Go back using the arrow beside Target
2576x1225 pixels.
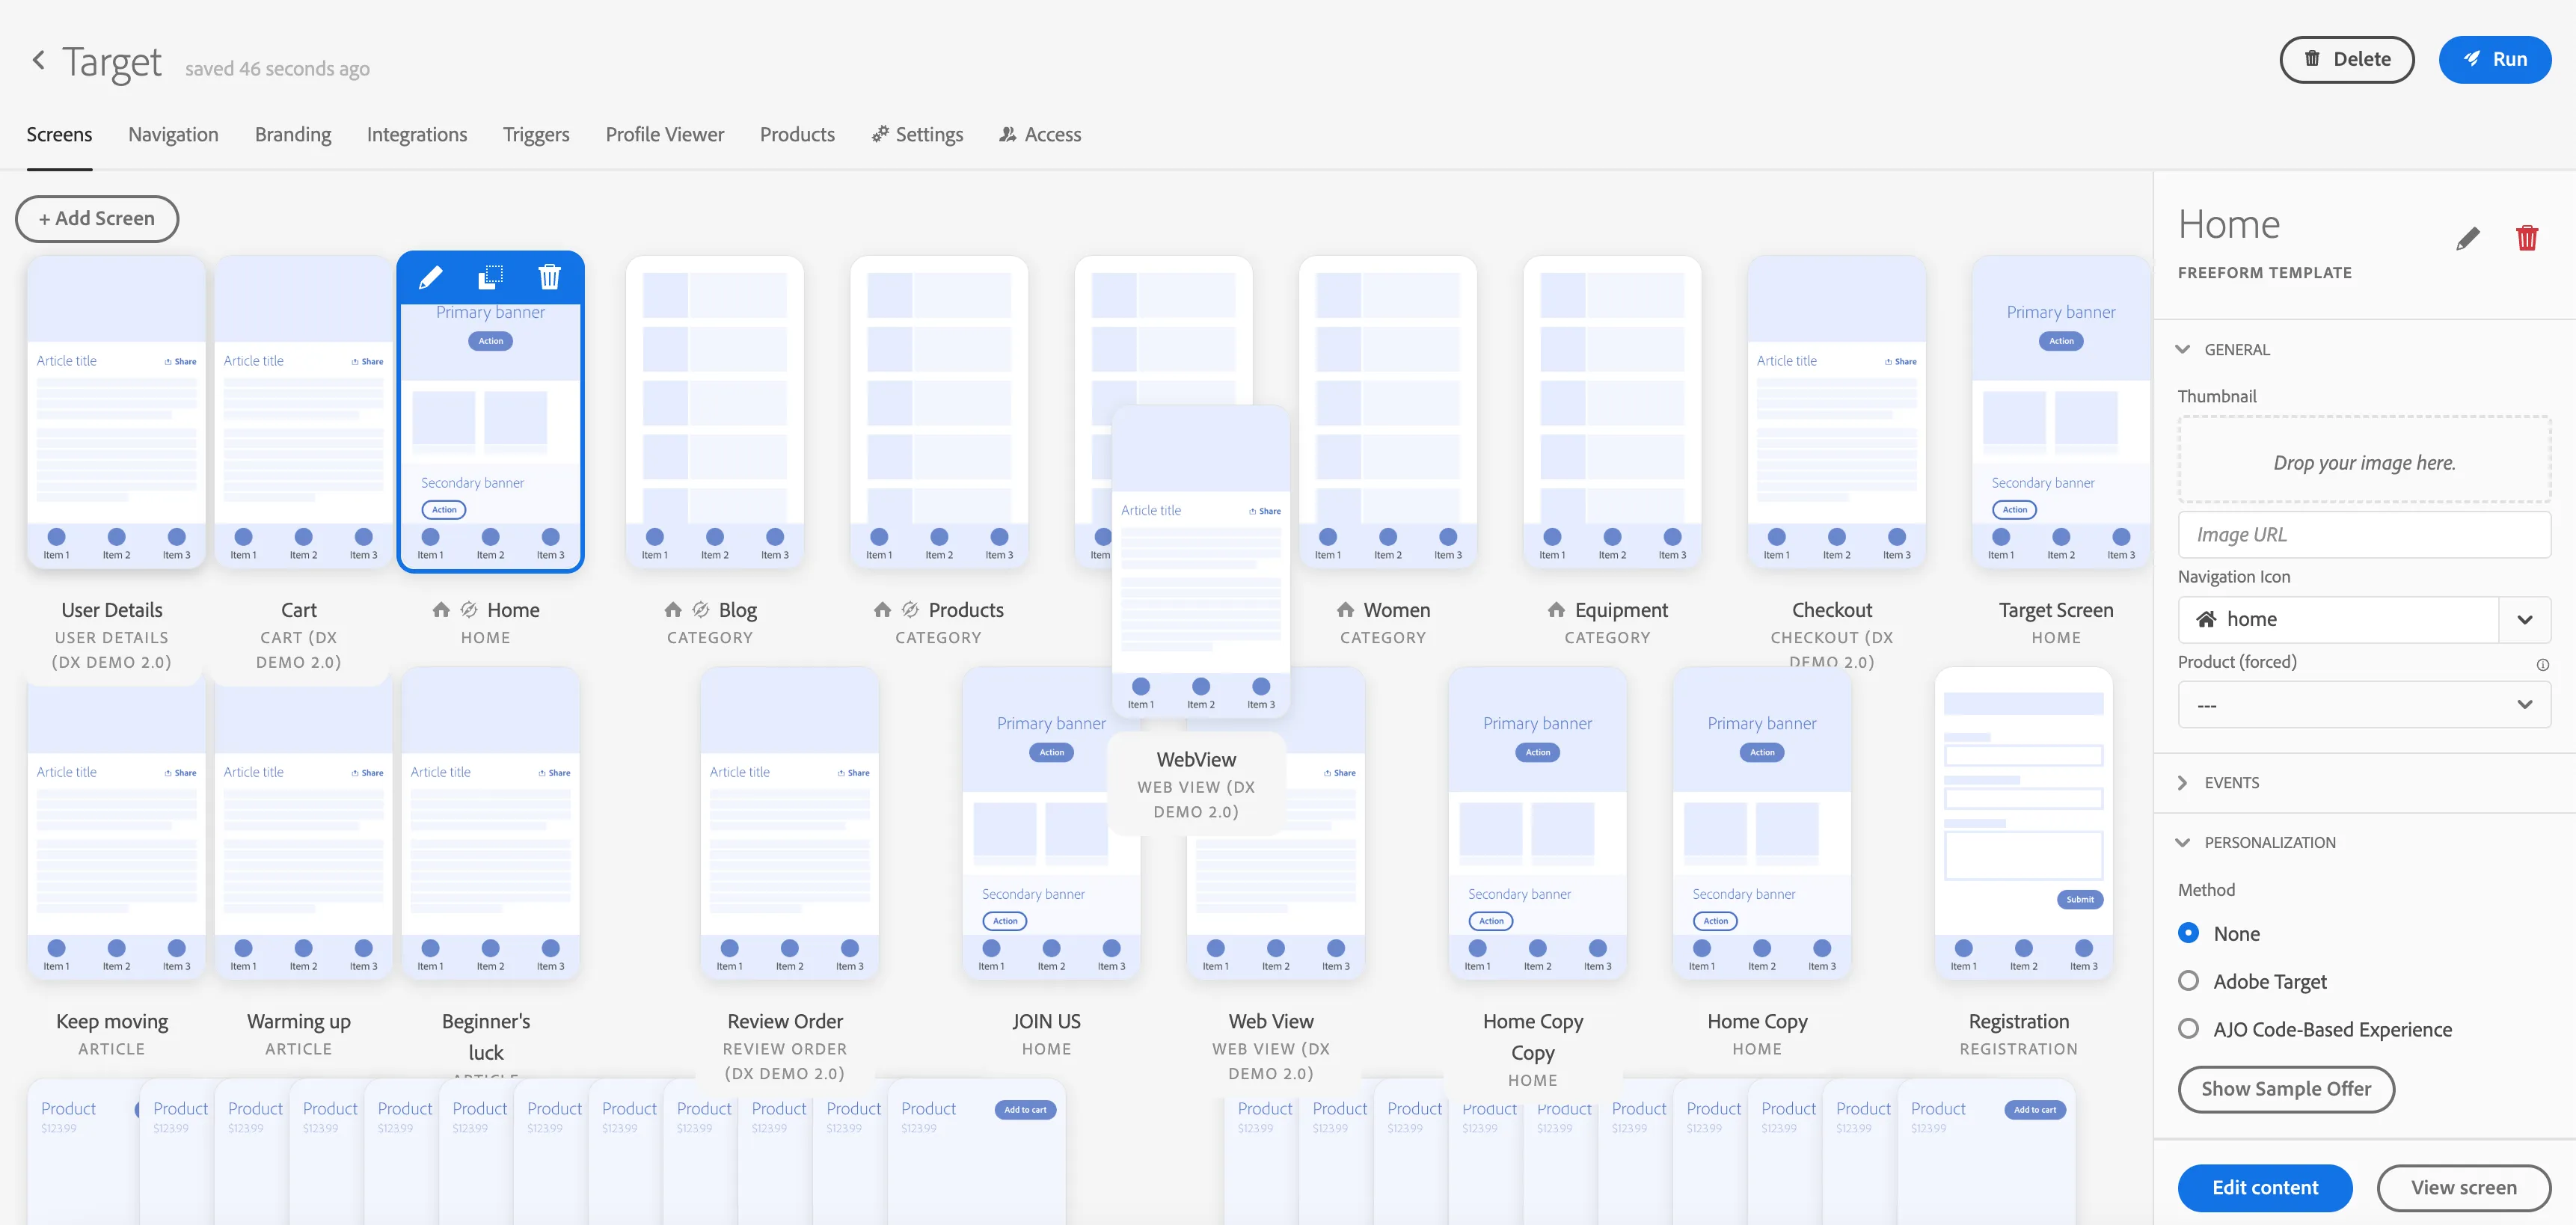point(38,60)
